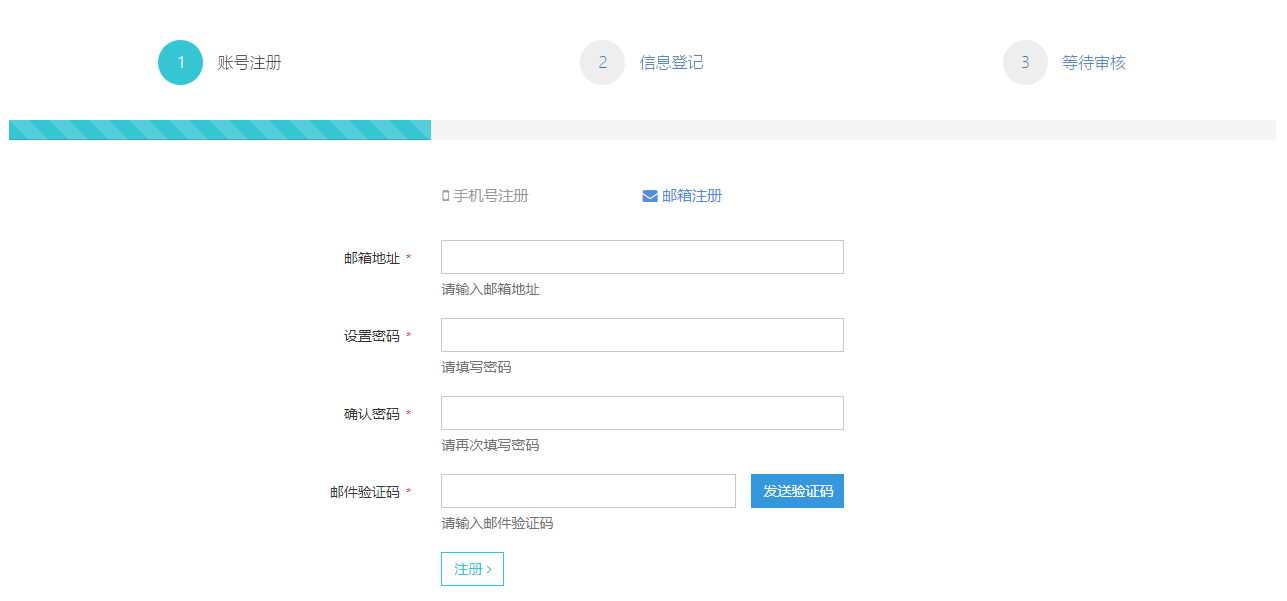Focus the 邮箱地址 input field
Image resolution: width=1287 pixels, height=601 pixels.
click(642, 257)
